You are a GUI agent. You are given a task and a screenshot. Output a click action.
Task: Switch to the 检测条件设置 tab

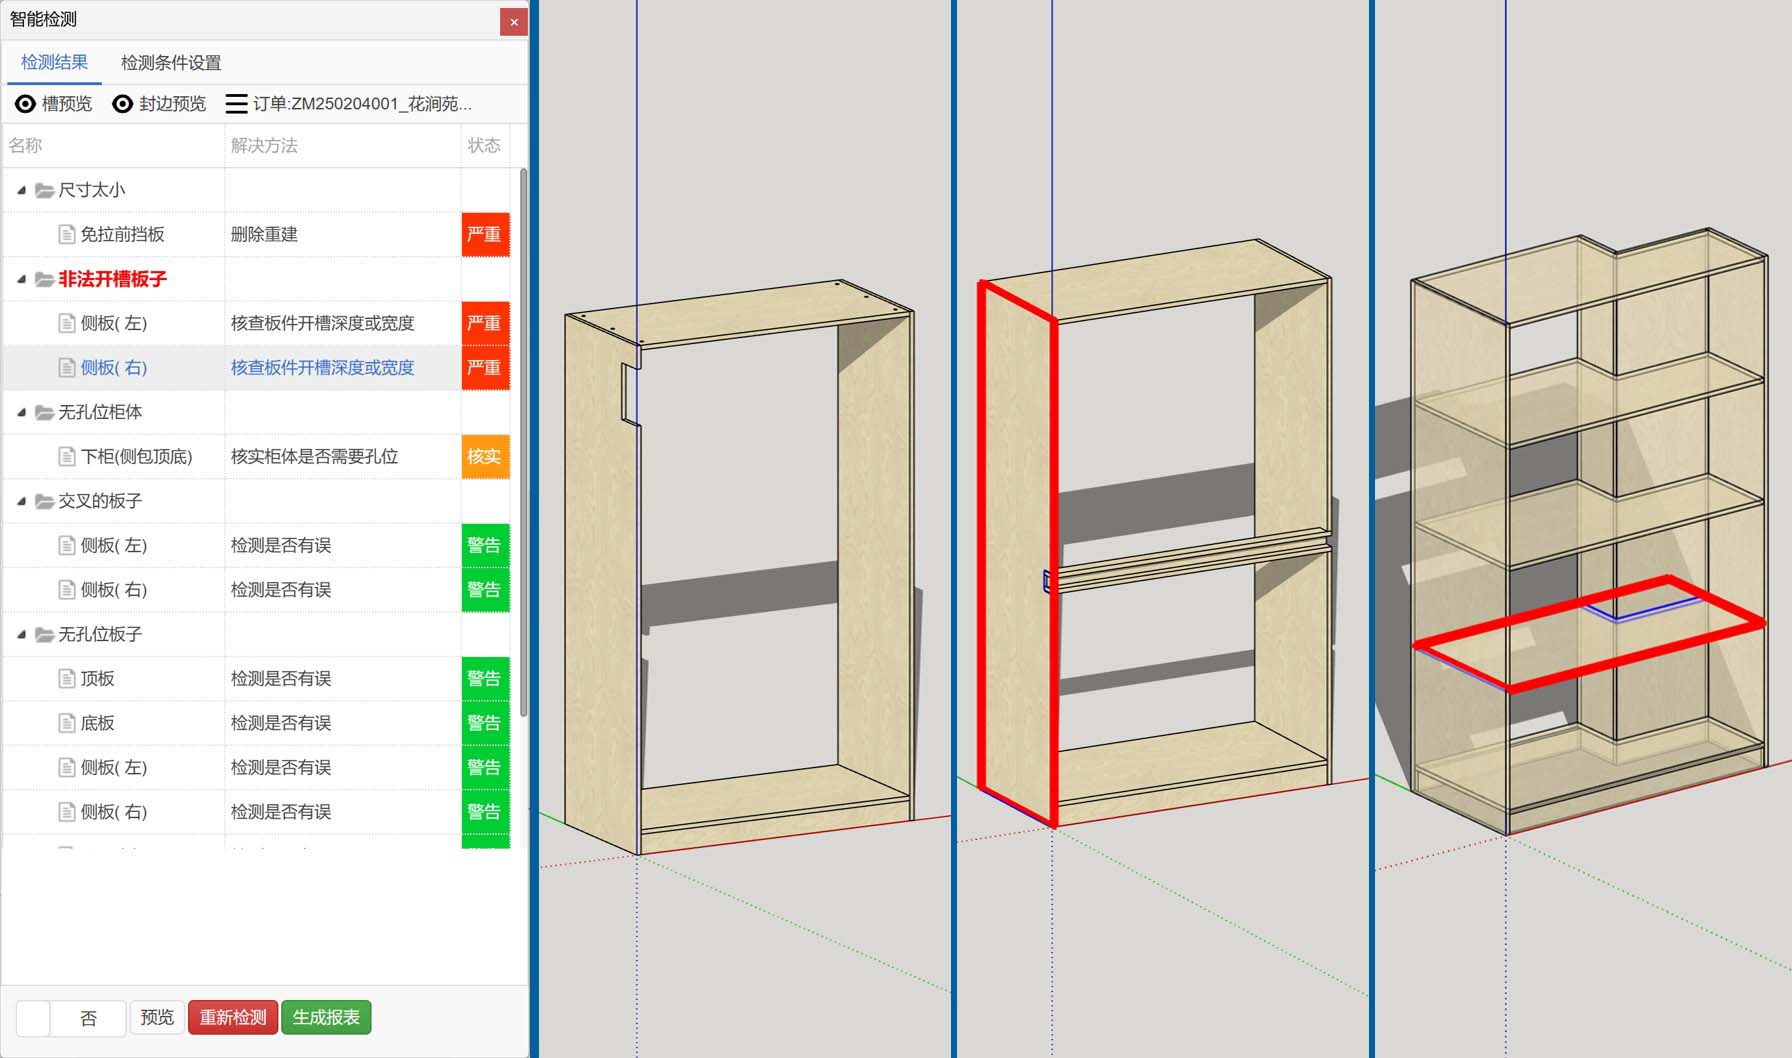click(170, 63)
